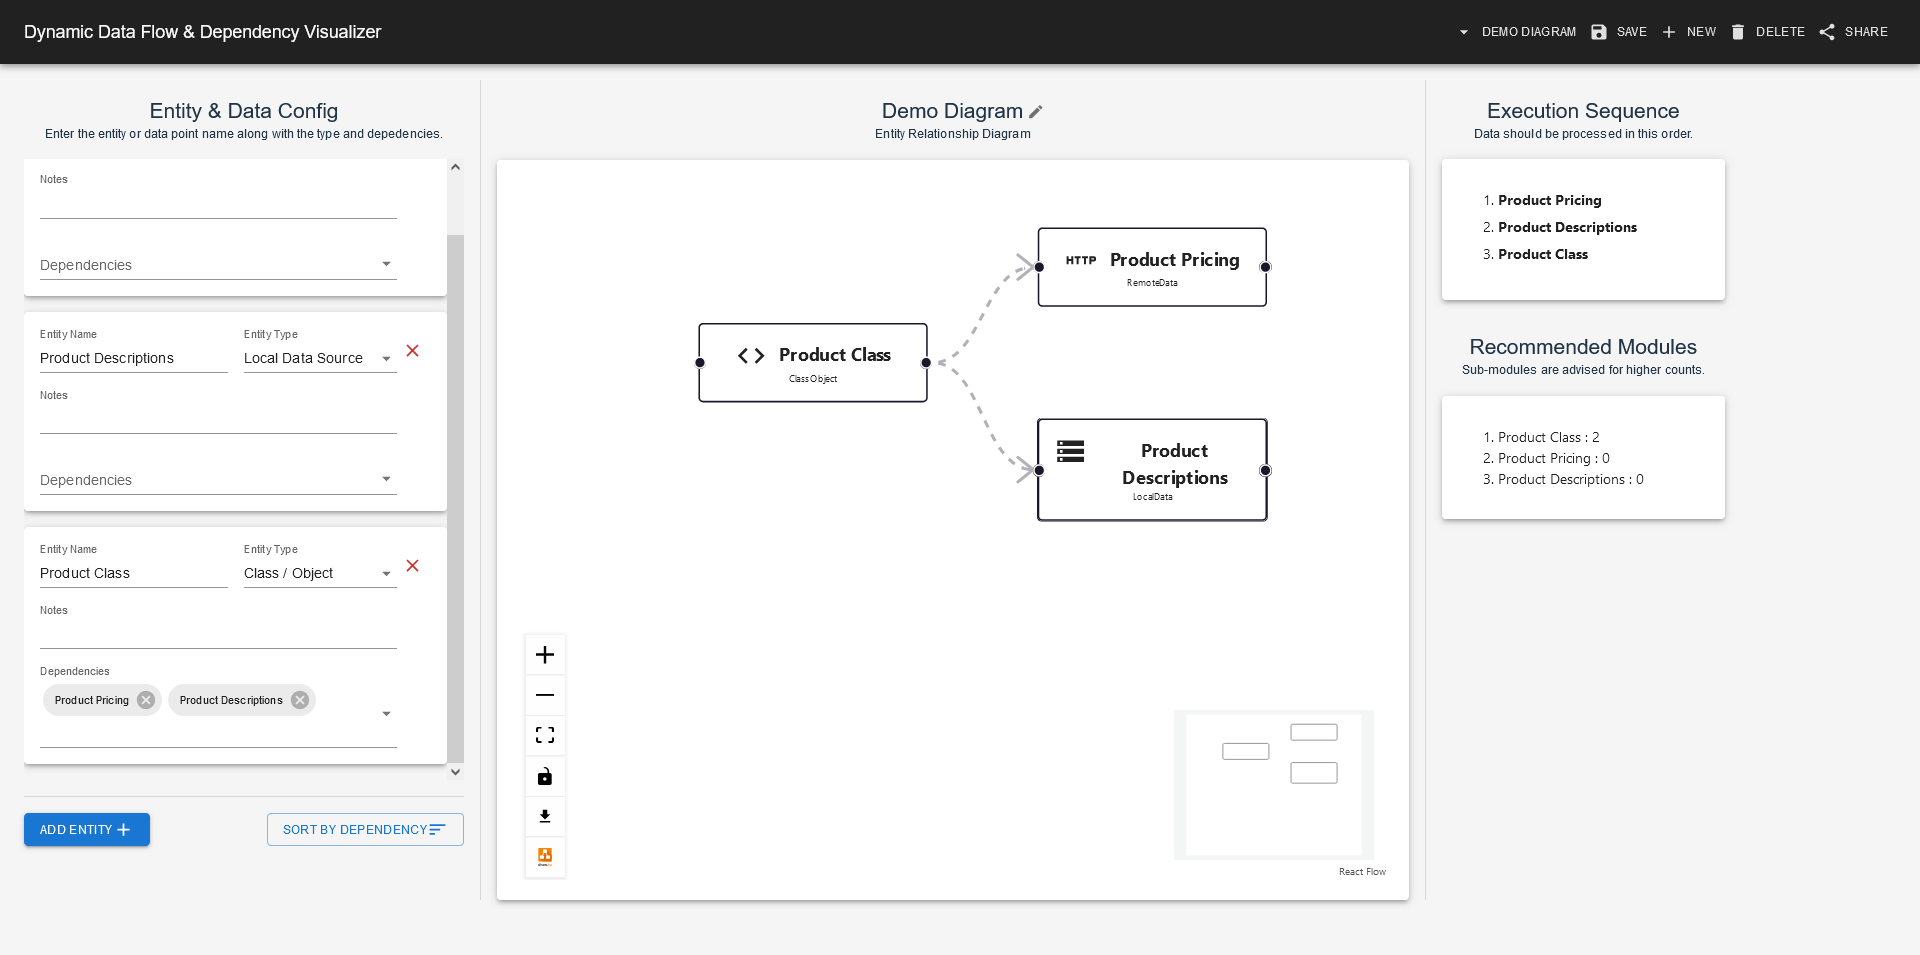The width and height of the screenshot is (1920, 955).
Task: Remove the Product Descriptions dependency chip
Action: click(299, 700)
